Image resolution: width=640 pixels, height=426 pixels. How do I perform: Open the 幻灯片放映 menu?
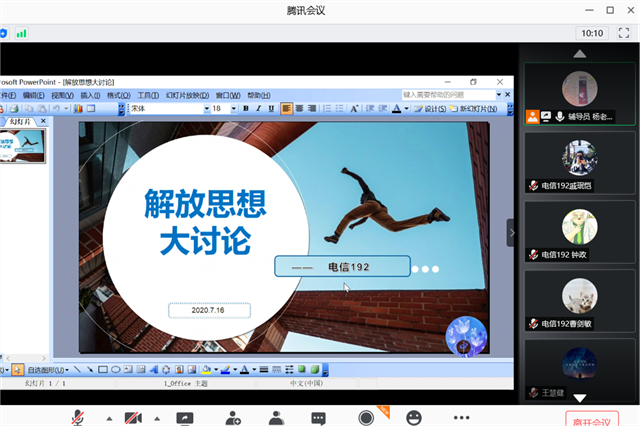[x=184, y=95]
